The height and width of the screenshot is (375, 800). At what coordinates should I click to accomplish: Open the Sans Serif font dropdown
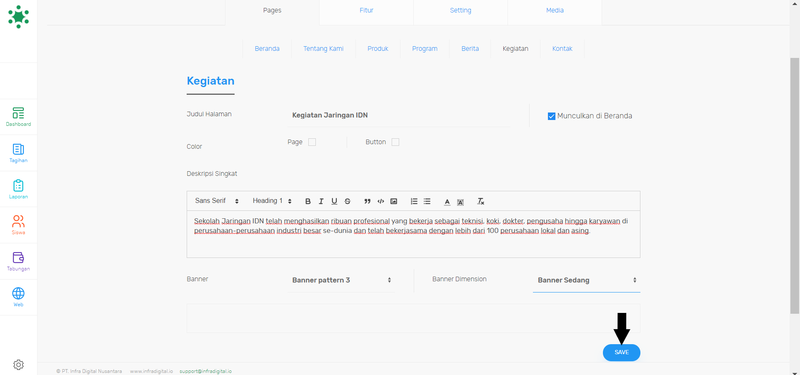[217, 201]
